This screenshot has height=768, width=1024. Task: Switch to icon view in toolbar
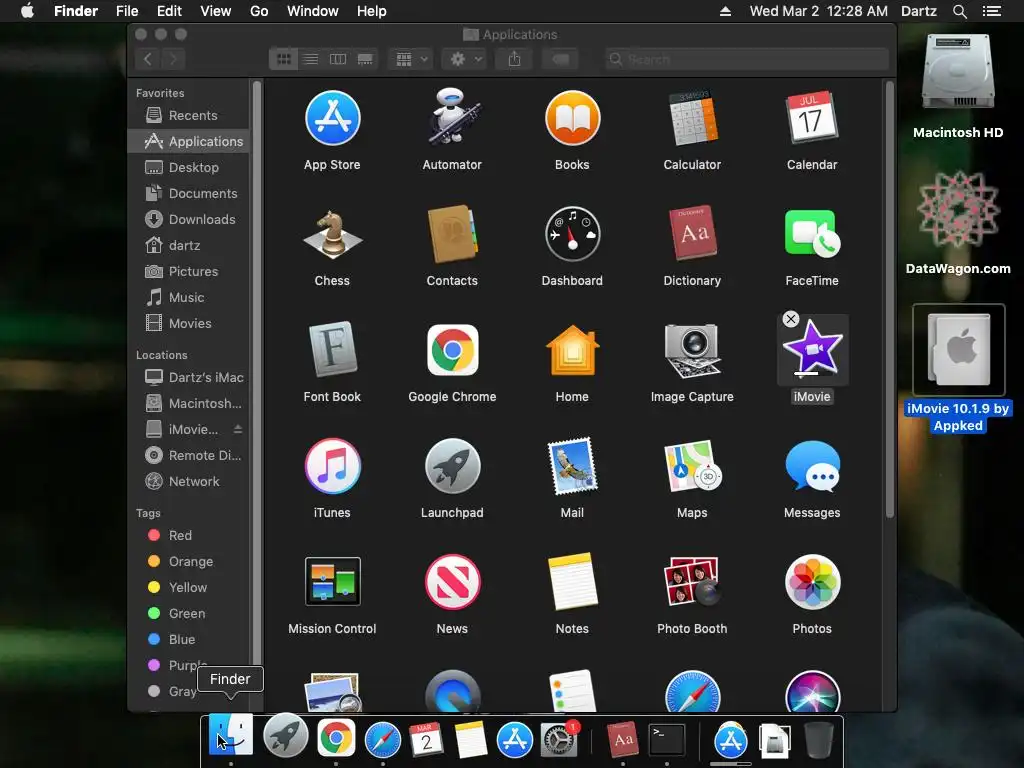pos(283,59)
